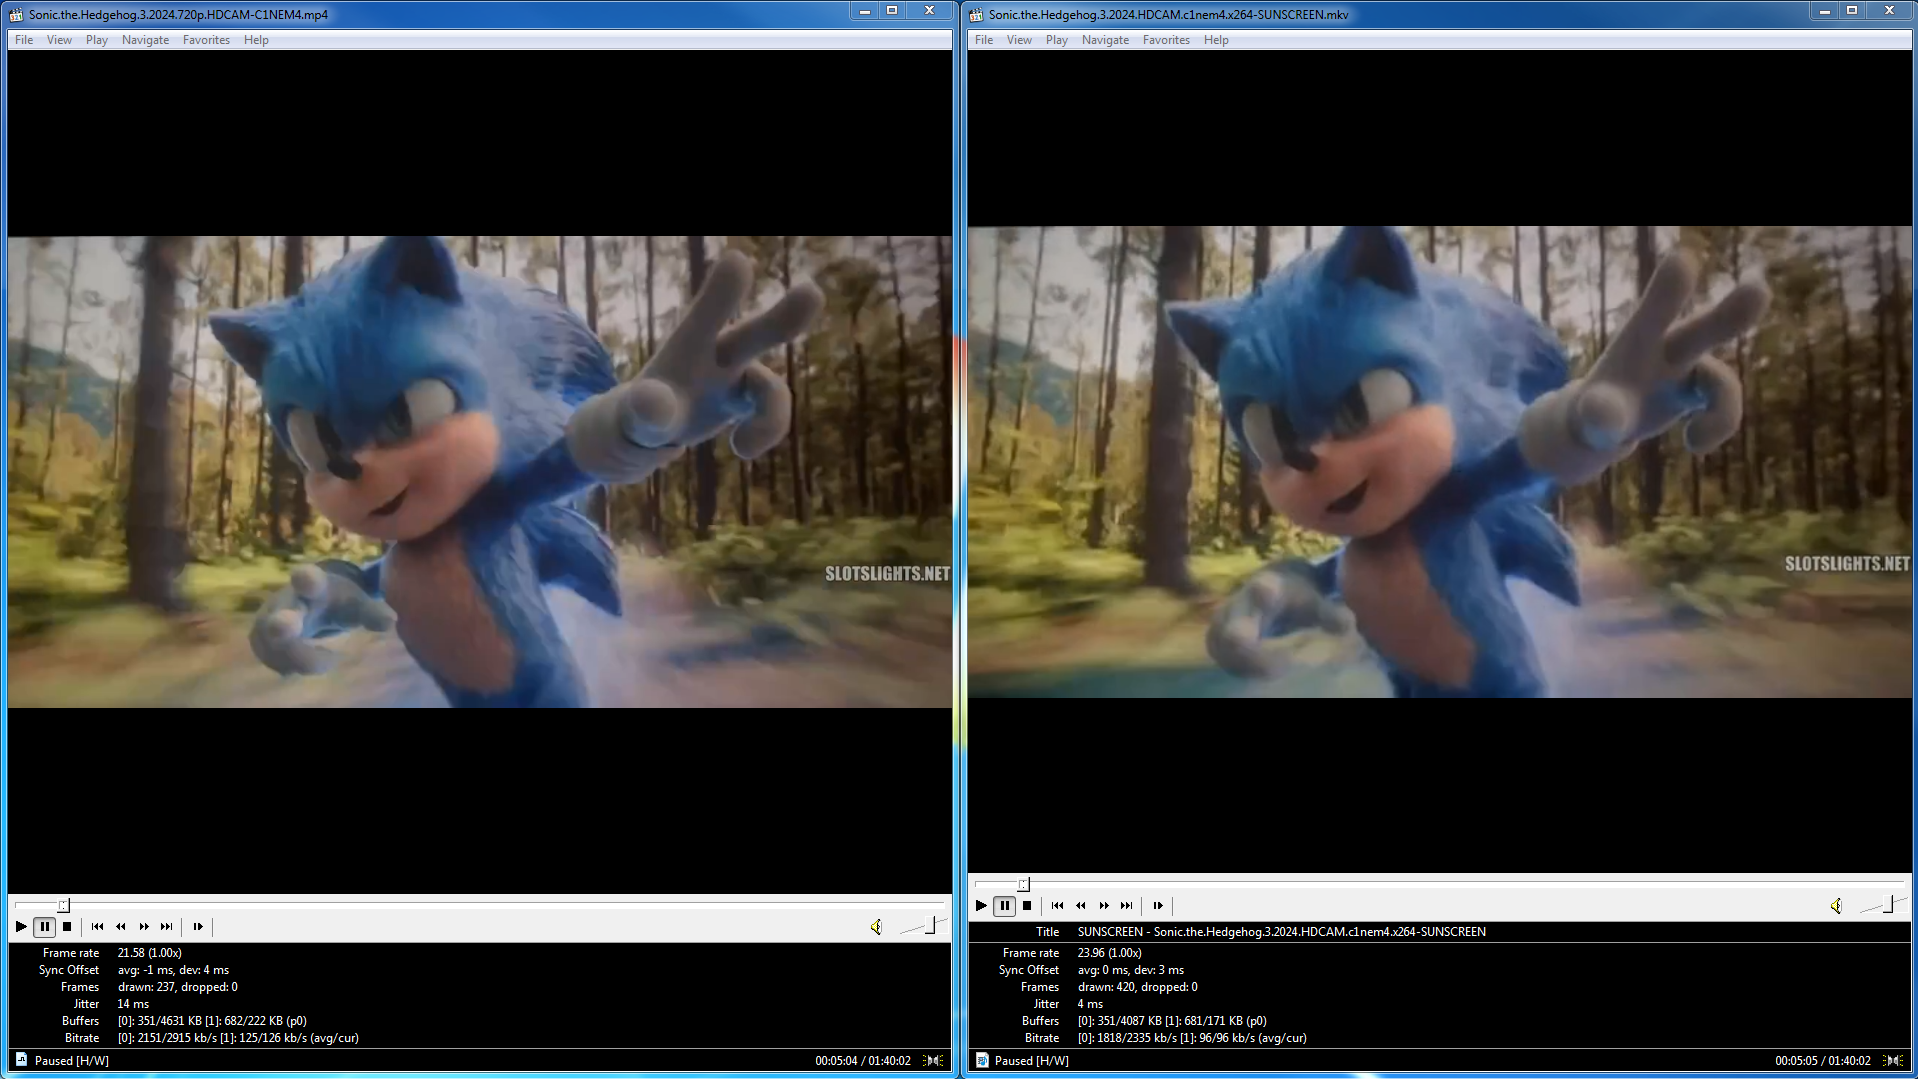Click Jitter 14 ms value in left player
The height and width of the screenshot is (1079, 1918).
pyautogui.click(x=133, y=1004)
